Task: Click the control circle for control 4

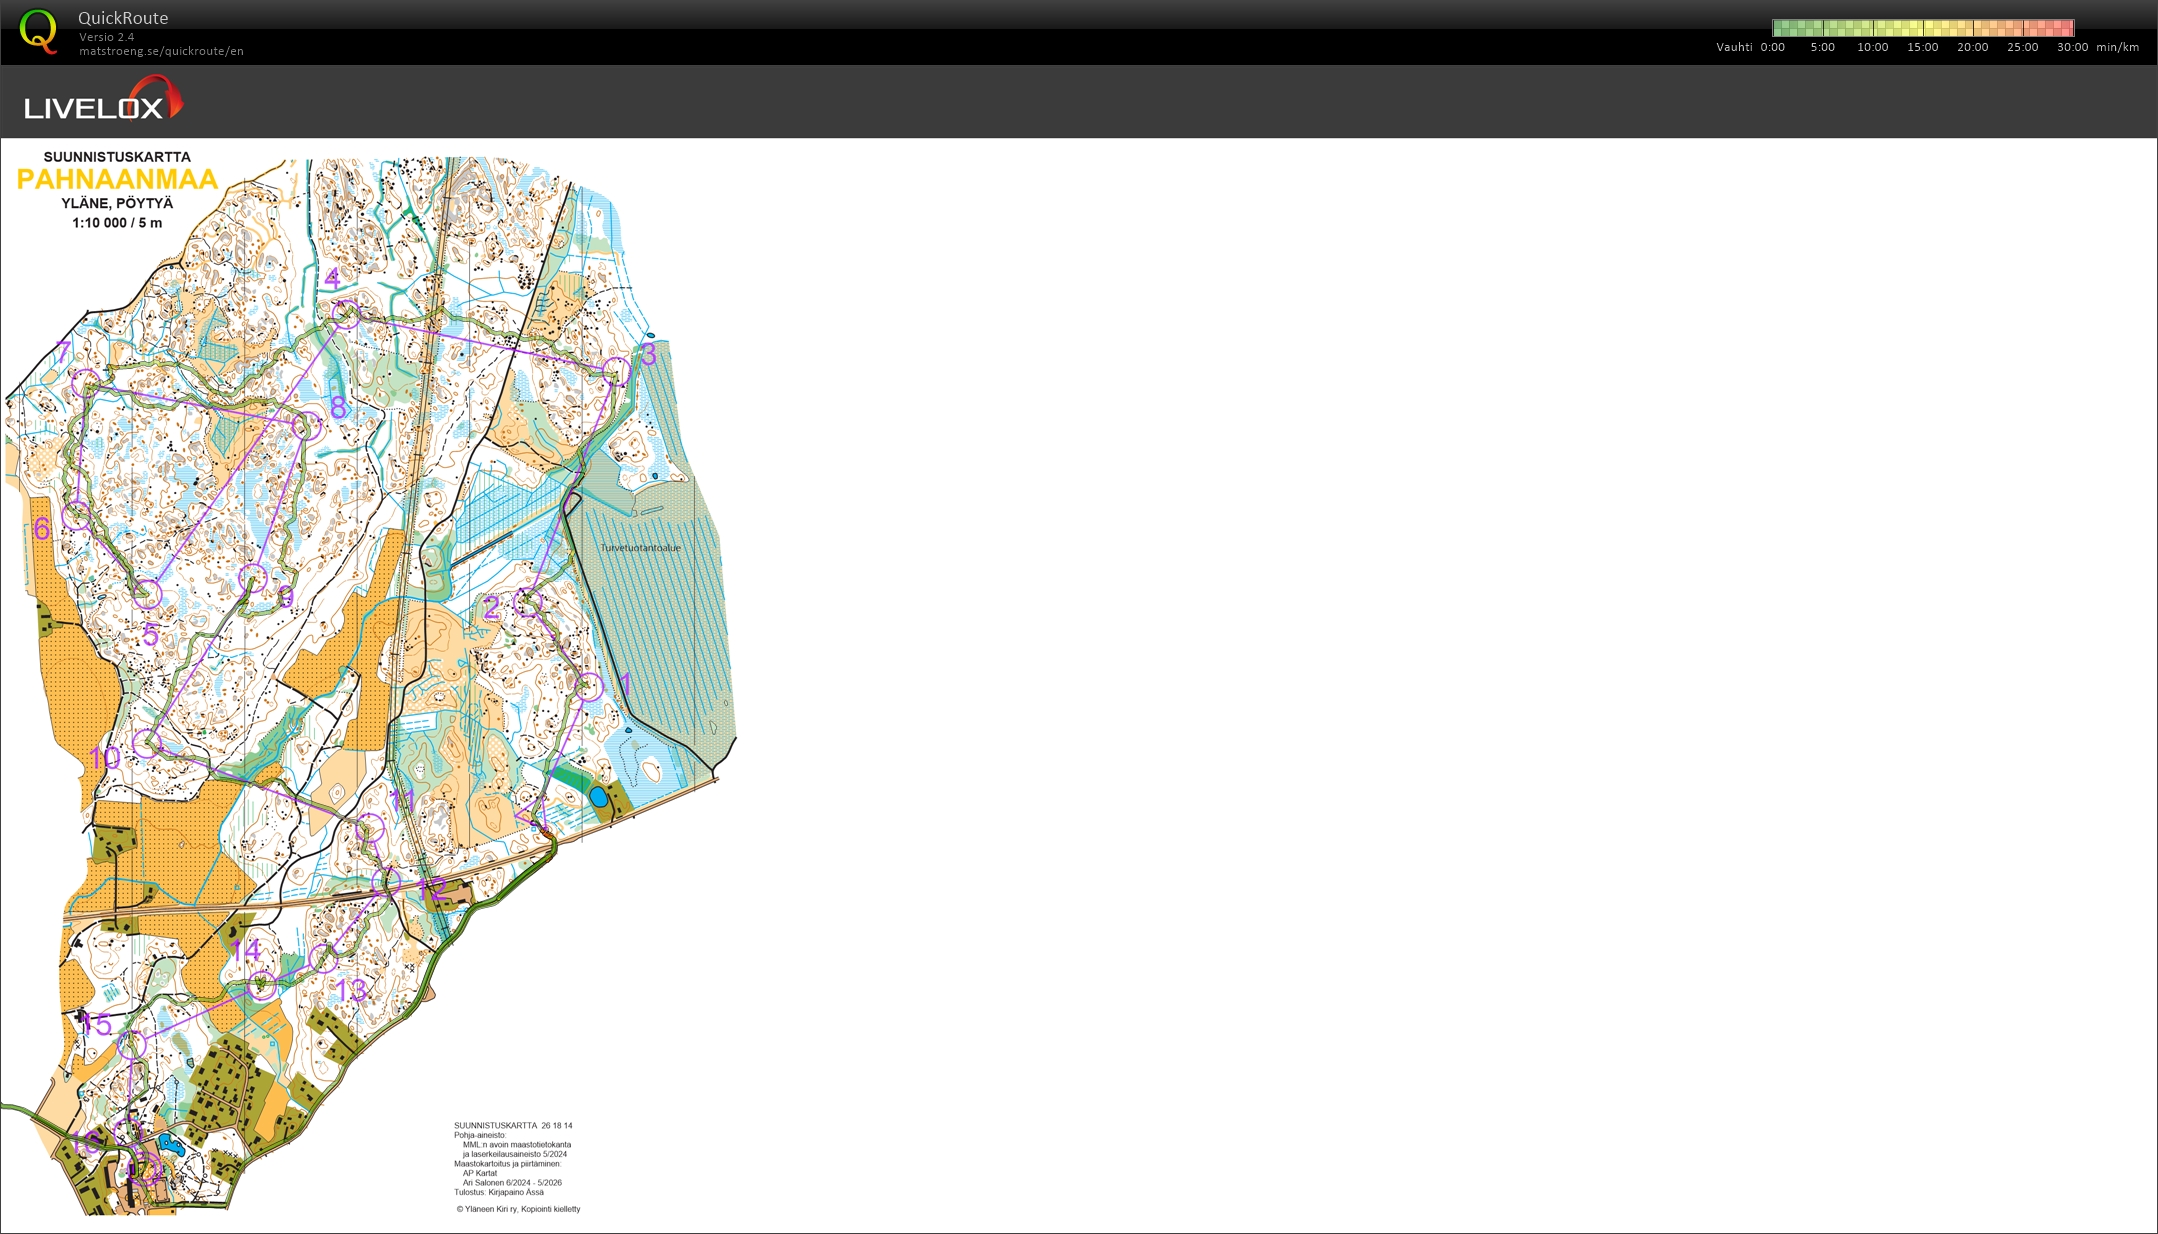Action: pos(345,314)
